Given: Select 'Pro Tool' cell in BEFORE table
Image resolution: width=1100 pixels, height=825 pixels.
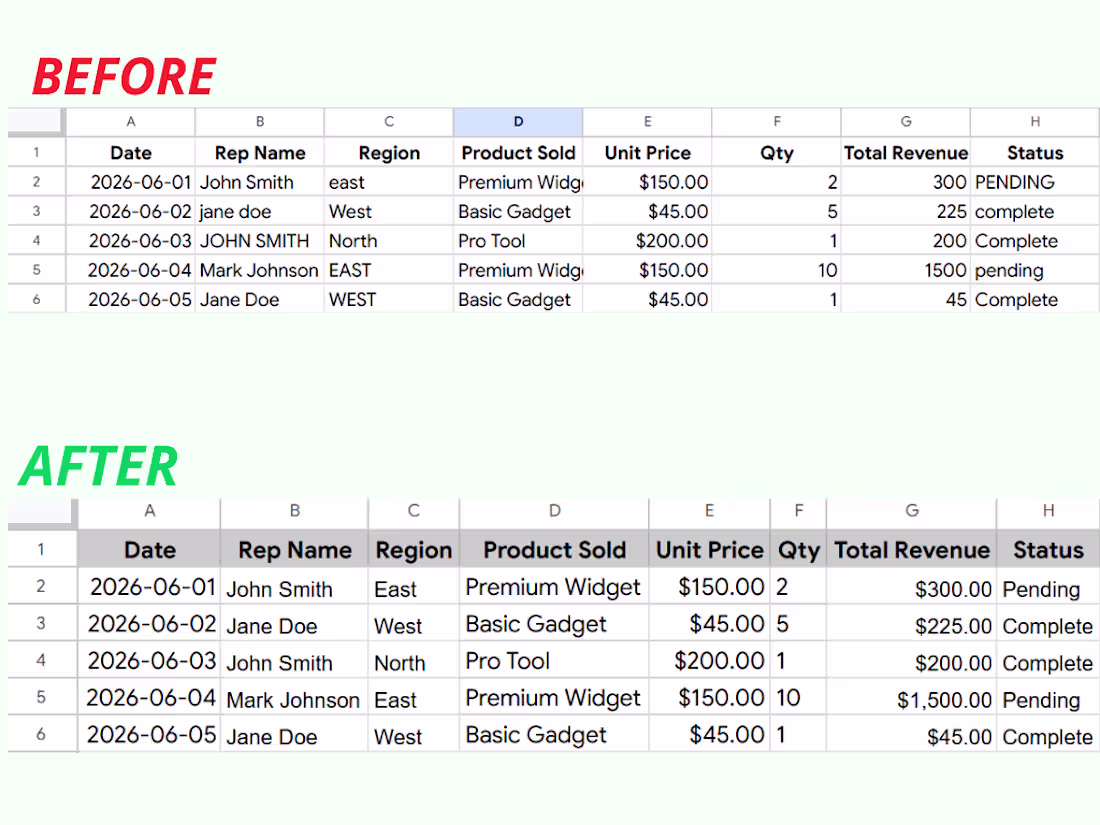Looking at the screenshot, I should [518, 241].
